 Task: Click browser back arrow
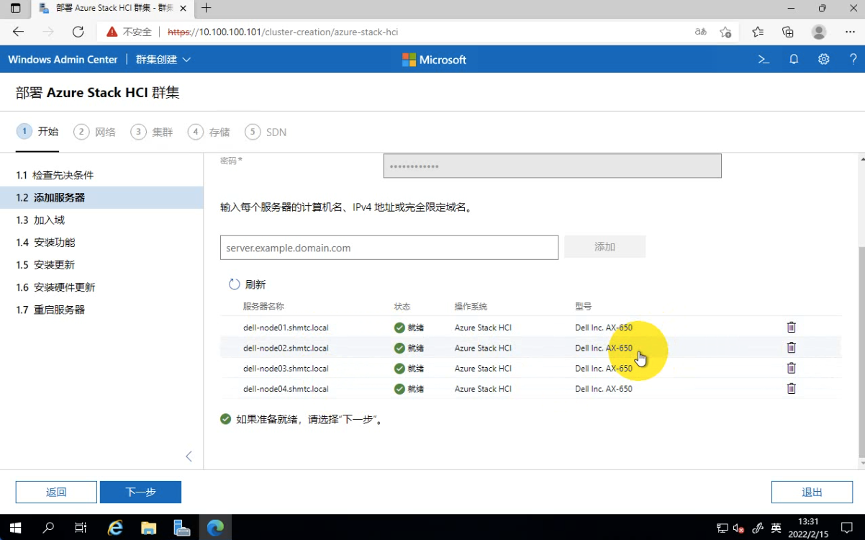[18, 31]
